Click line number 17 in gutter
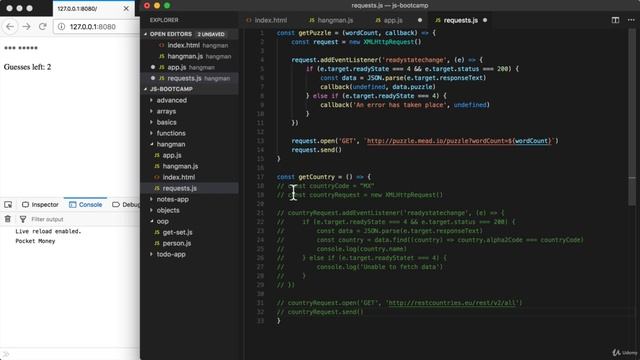Viewport: 640px width, 360px height. click(x=260, y=177)
